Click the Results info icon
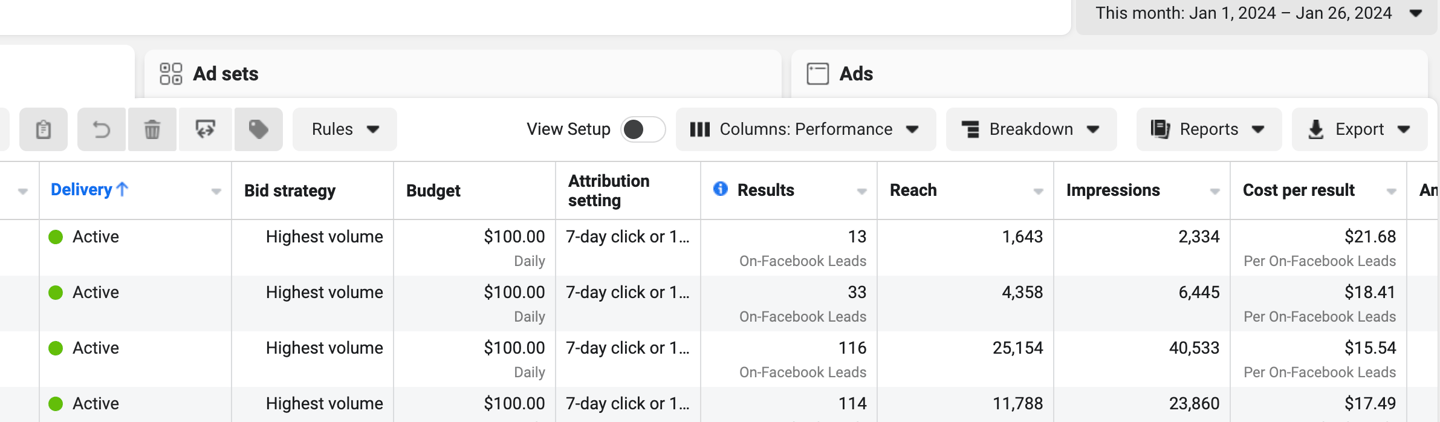1440x422 pixels. (720, 189)
